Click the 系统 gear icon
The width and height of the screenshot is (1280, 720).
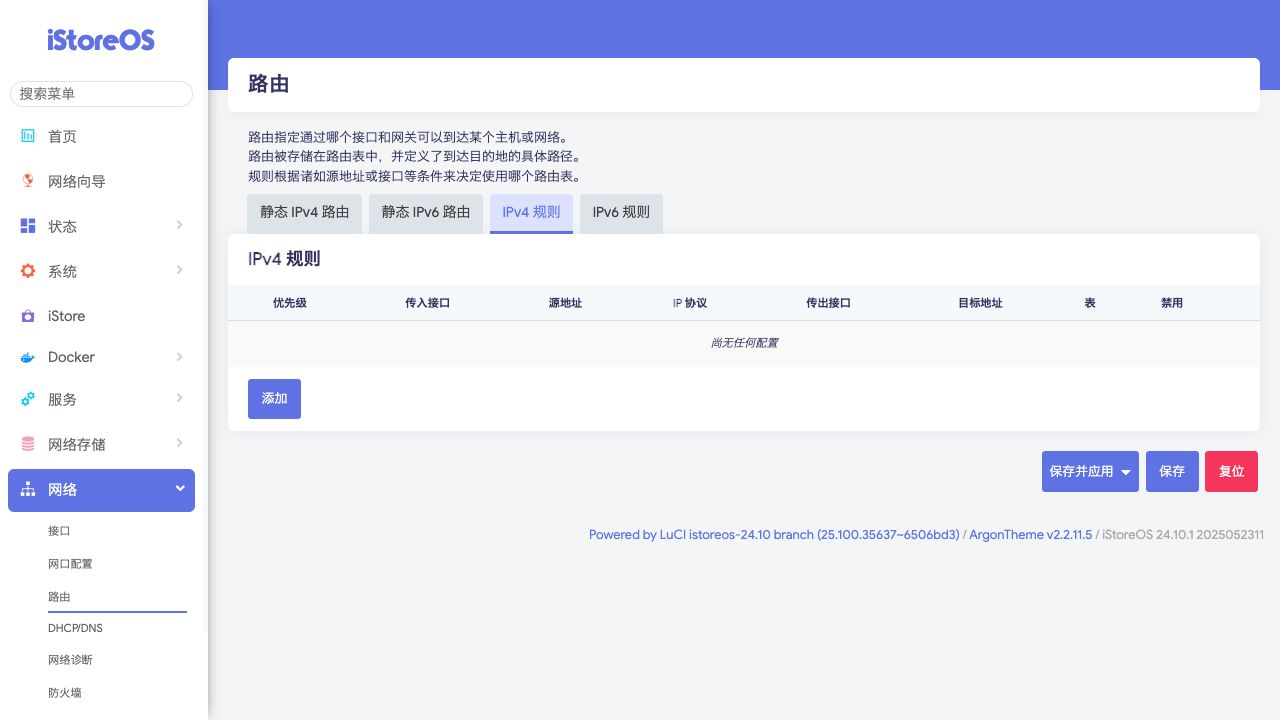point(28,271)
